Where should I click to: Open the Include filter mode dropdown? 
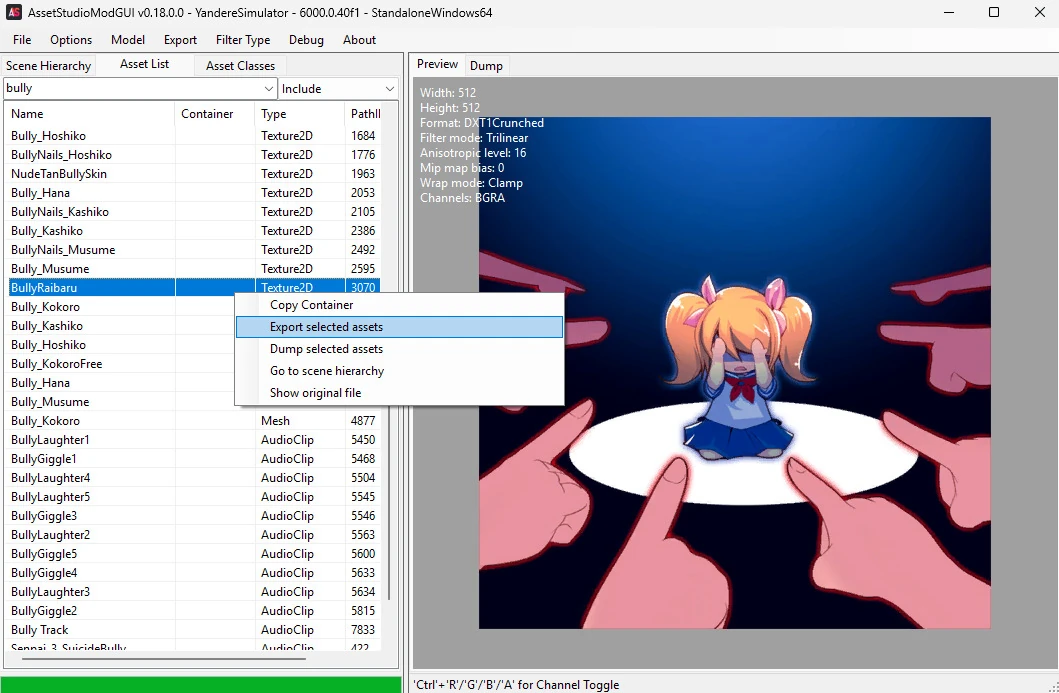click(x=338, y=88)
